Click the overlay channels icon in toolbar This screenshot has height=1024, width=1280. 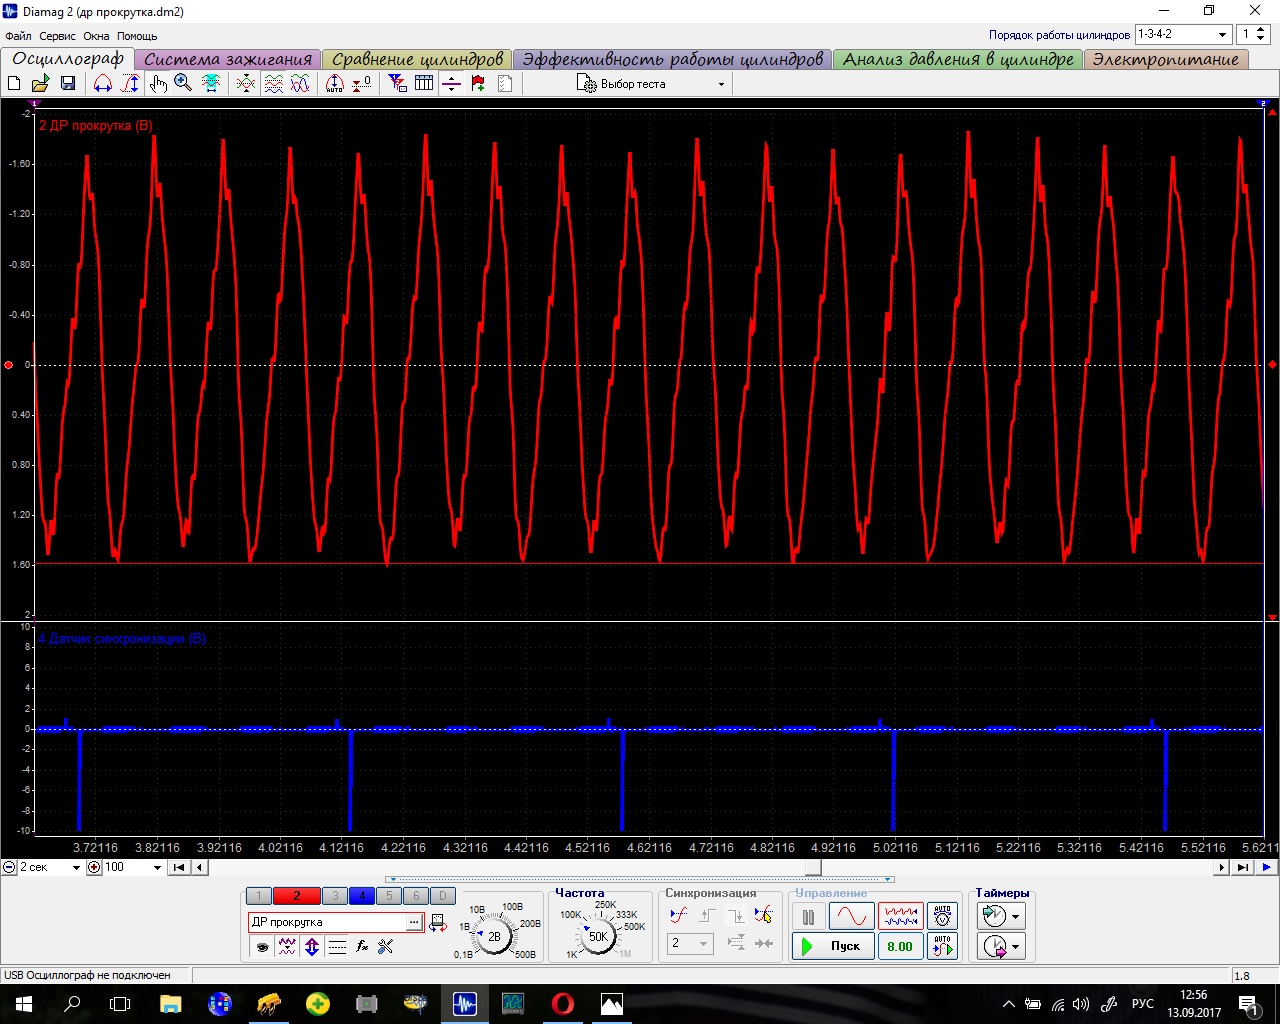tap(246, 84)
